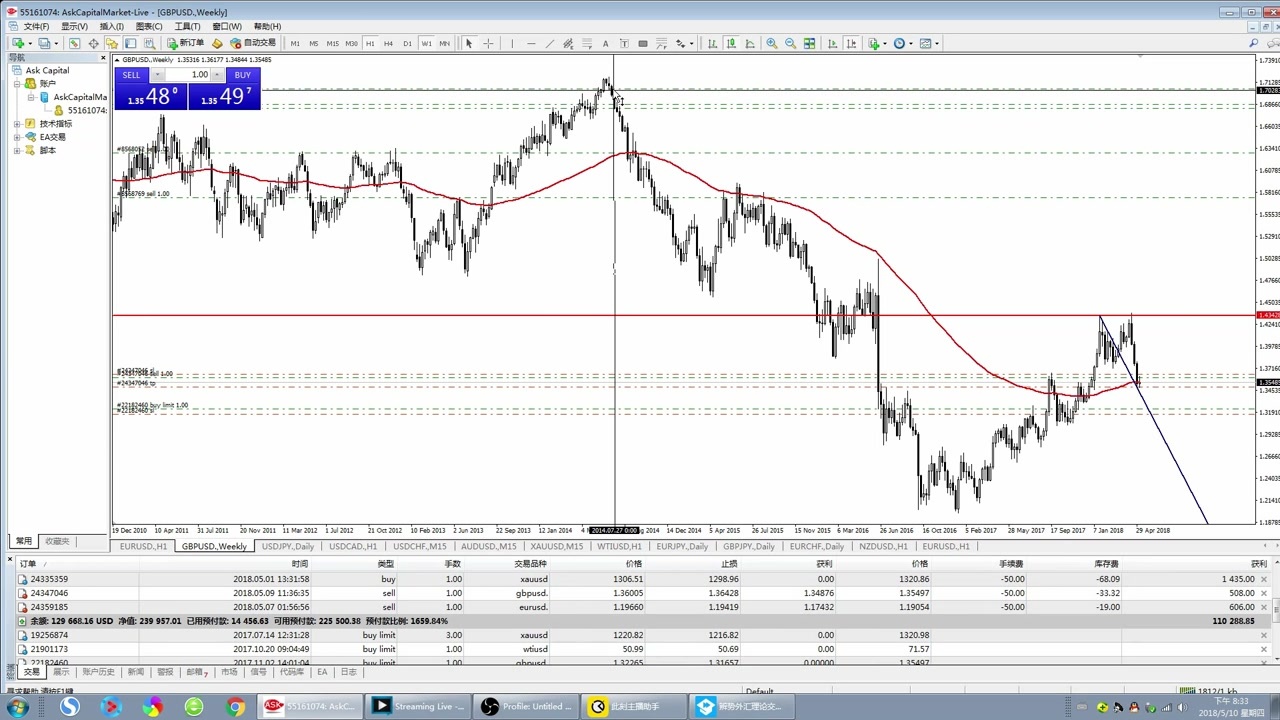Screen dimensions: 1280x720
Task: Switch chart to M1 timeframe
Action: pyautogui.click(x=295, y=43)
